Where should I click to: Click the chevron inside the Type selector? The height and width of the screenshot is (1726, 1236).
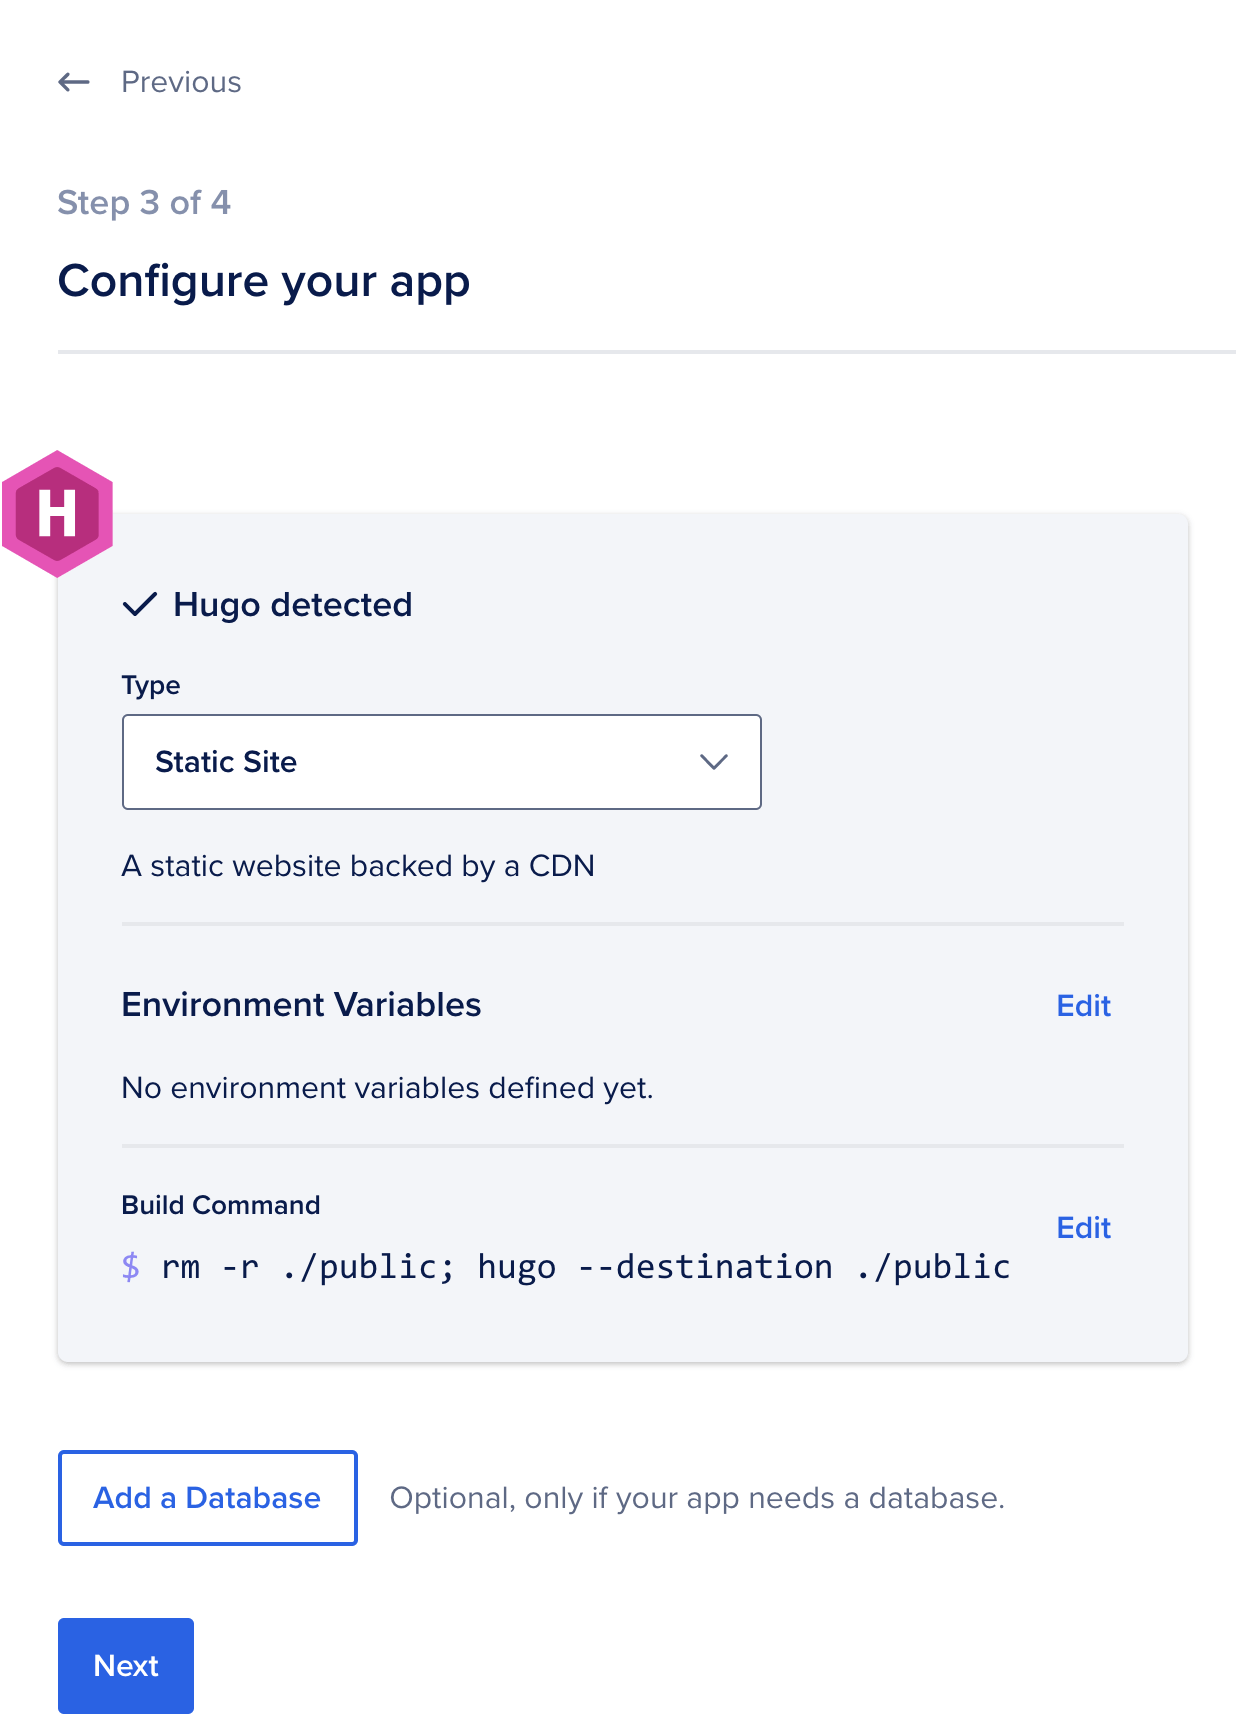[x=713, y=762]
